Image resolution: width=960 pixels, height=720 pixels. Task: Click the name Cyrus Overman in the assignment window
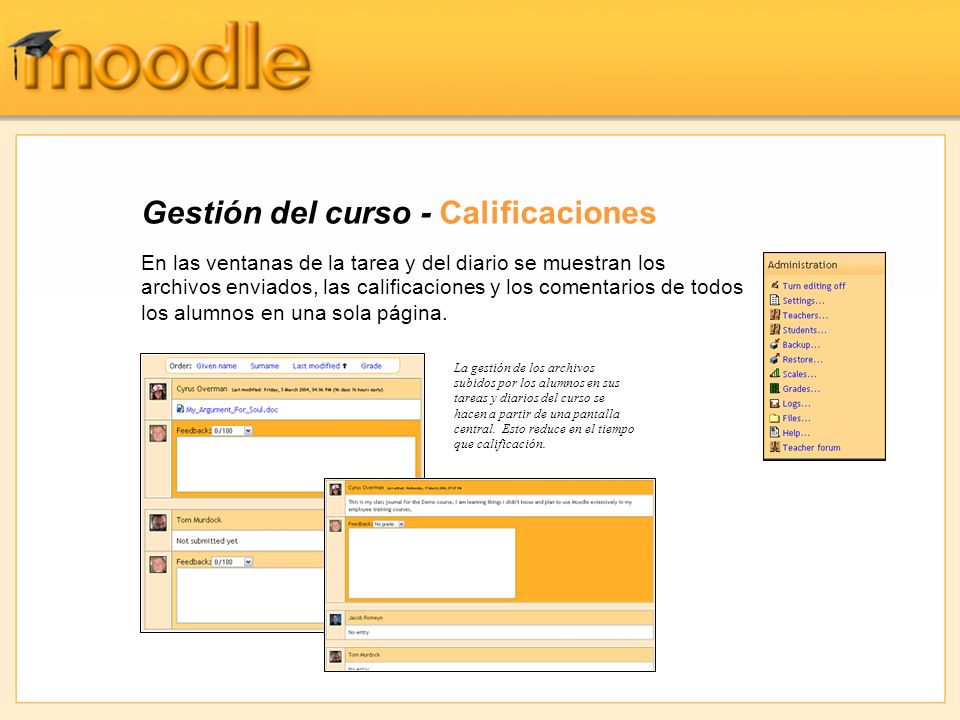click(x=201, y=389)
